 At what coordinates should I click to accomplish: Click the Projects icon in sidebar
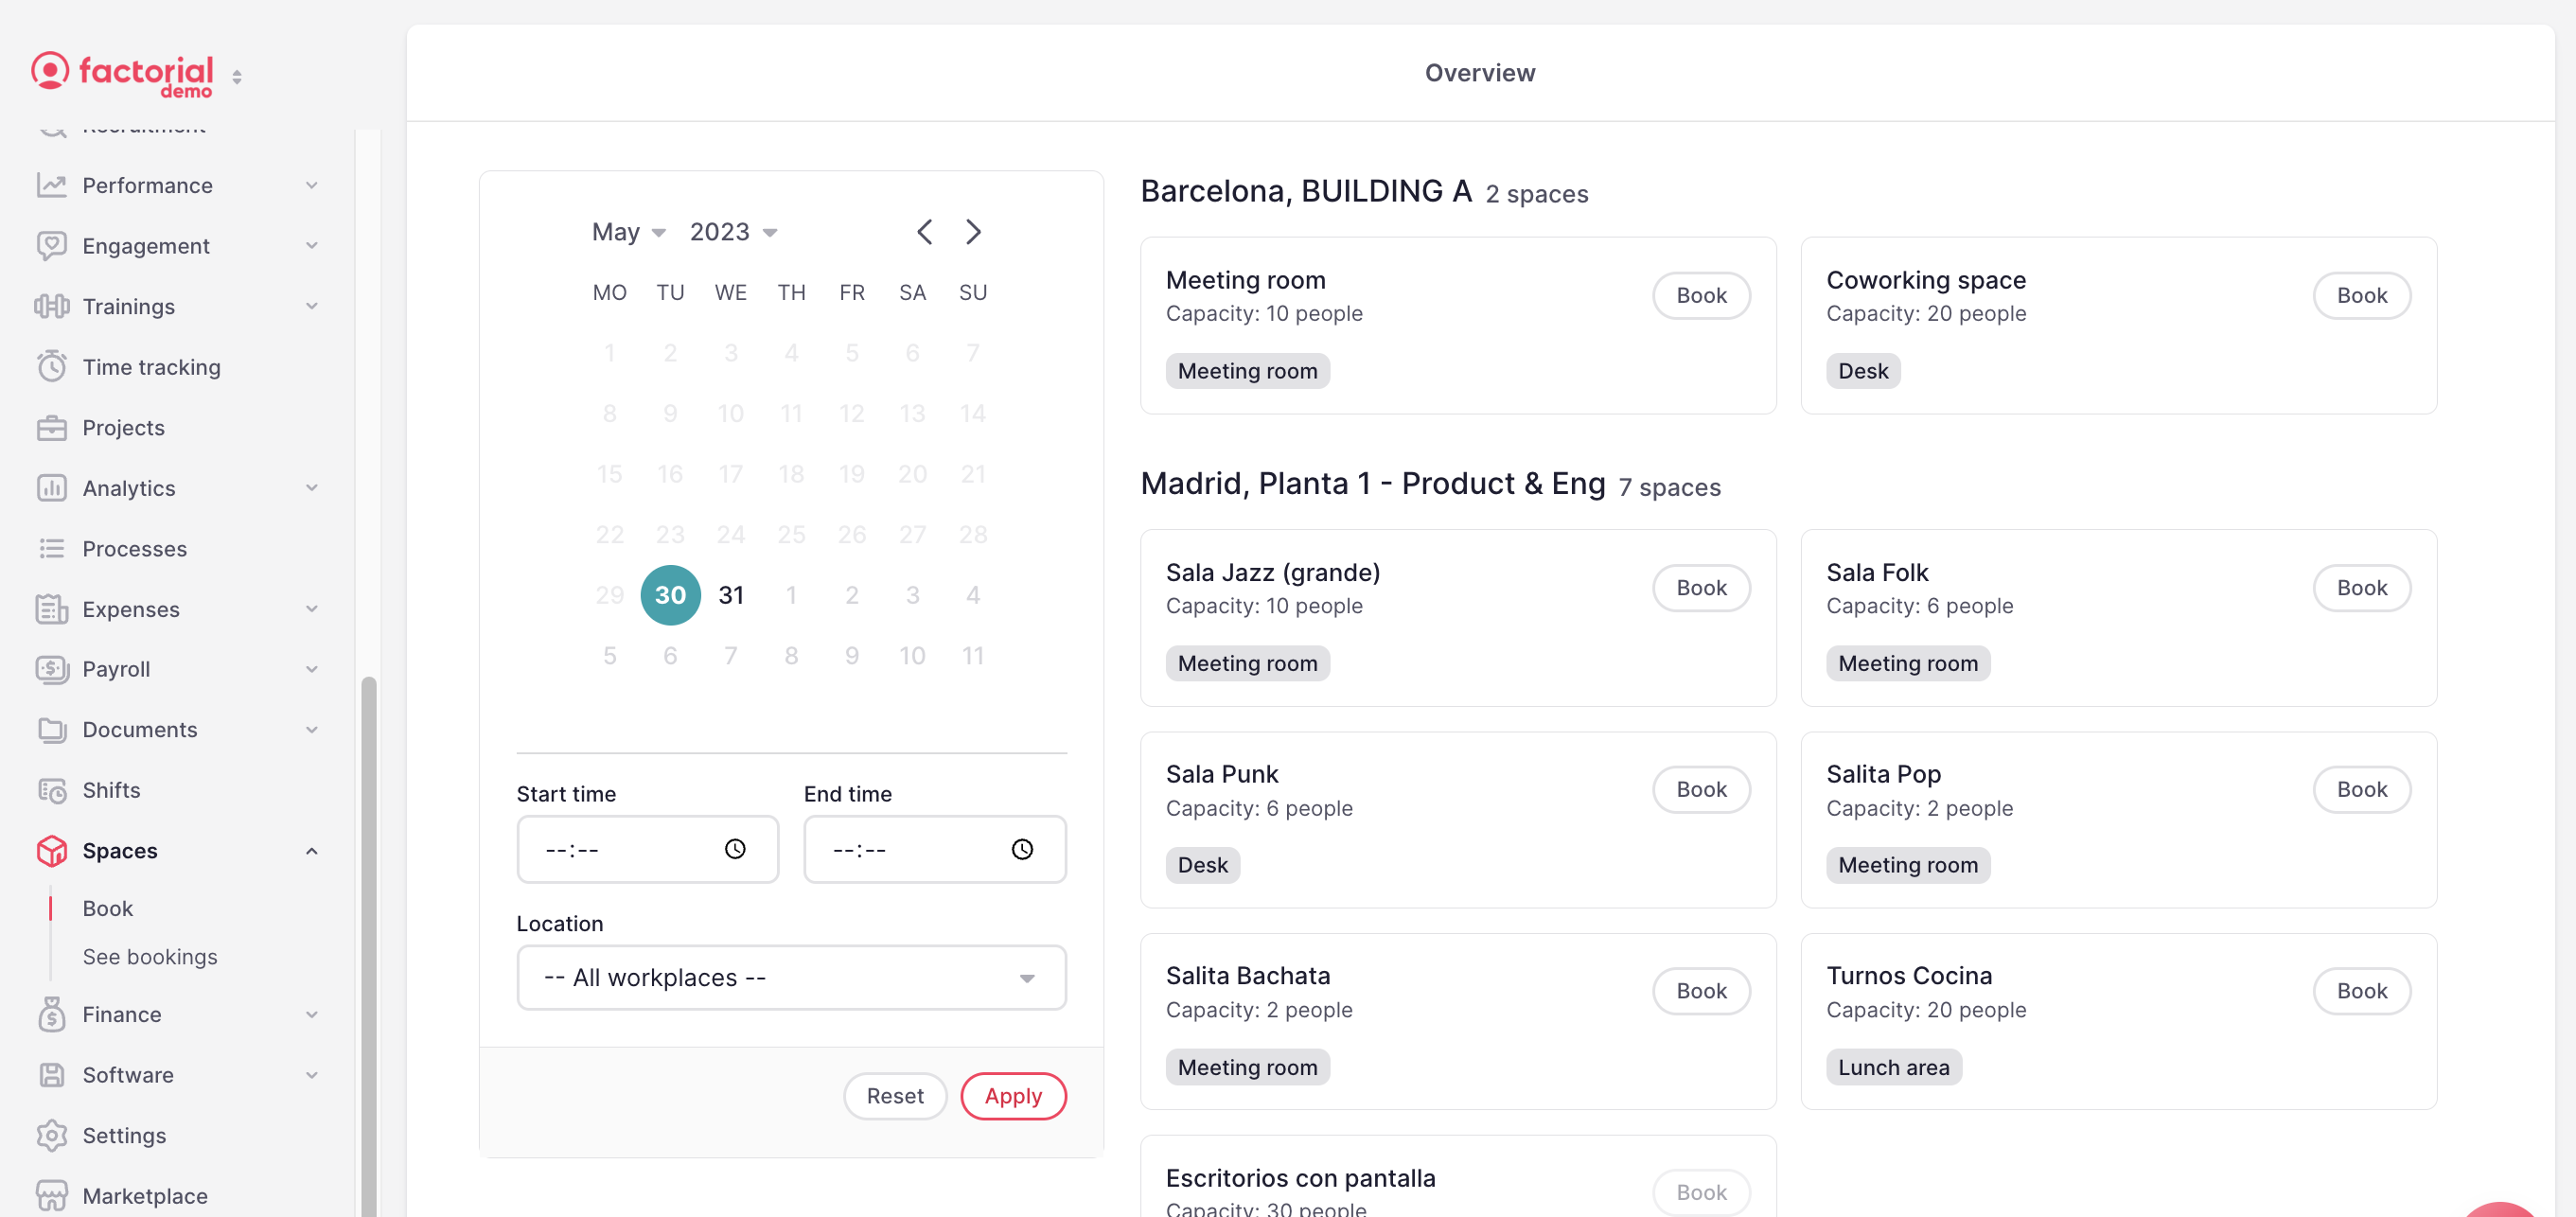[x=51, y=427]
